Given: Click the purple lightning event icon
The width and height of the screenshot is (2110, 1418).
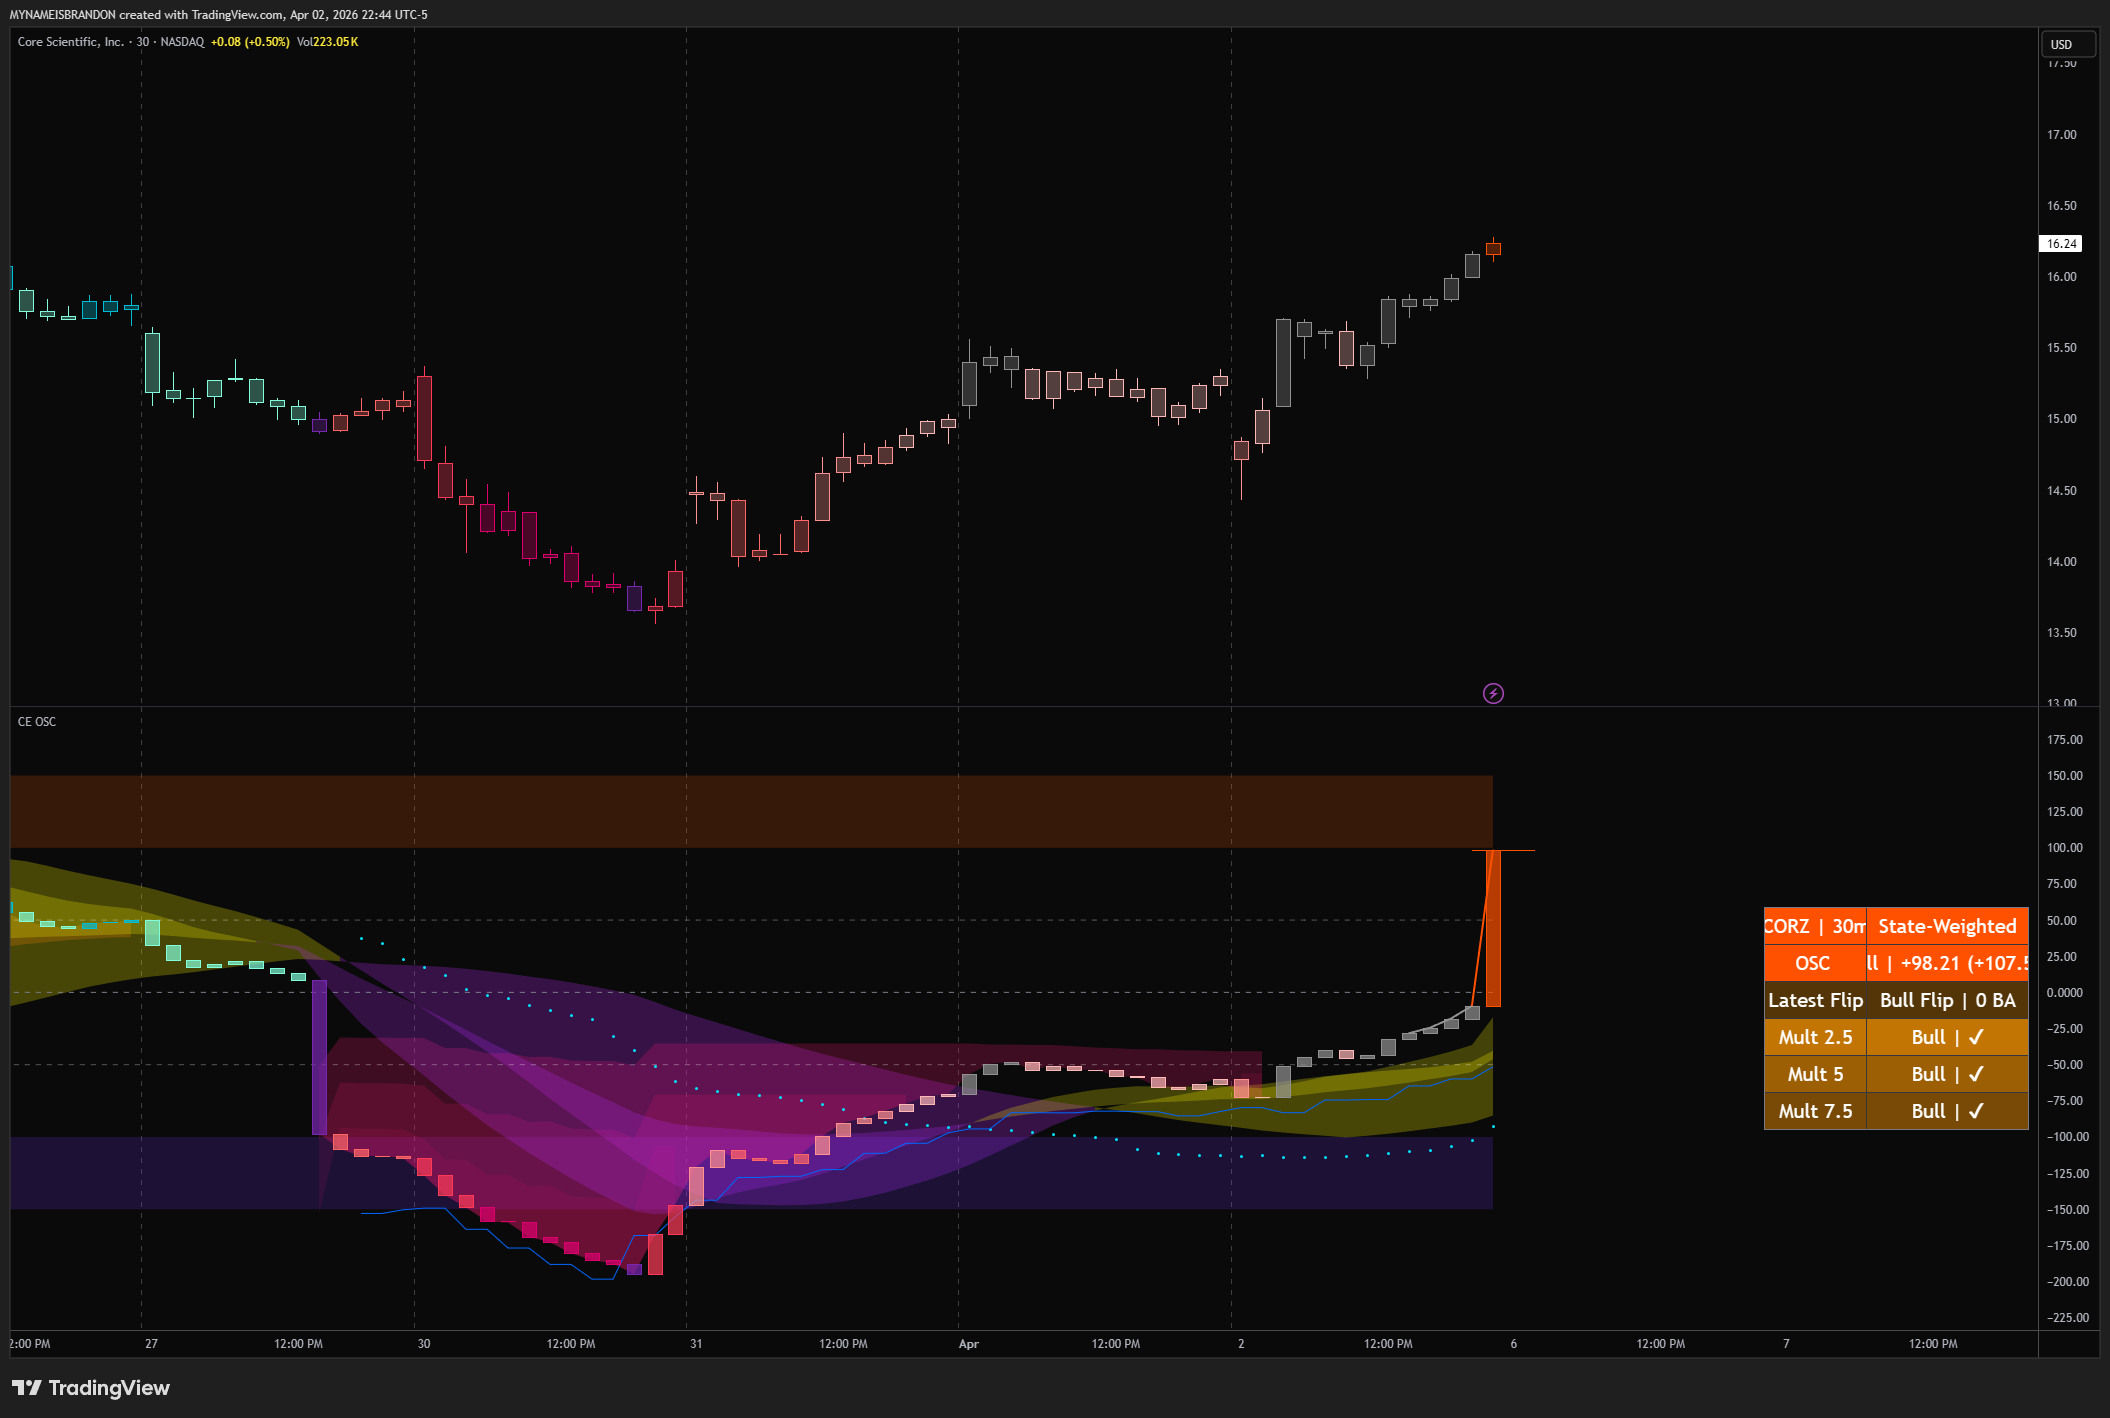Looking at the screenshot, I should pyautogui.click(x=1493, y=693).
